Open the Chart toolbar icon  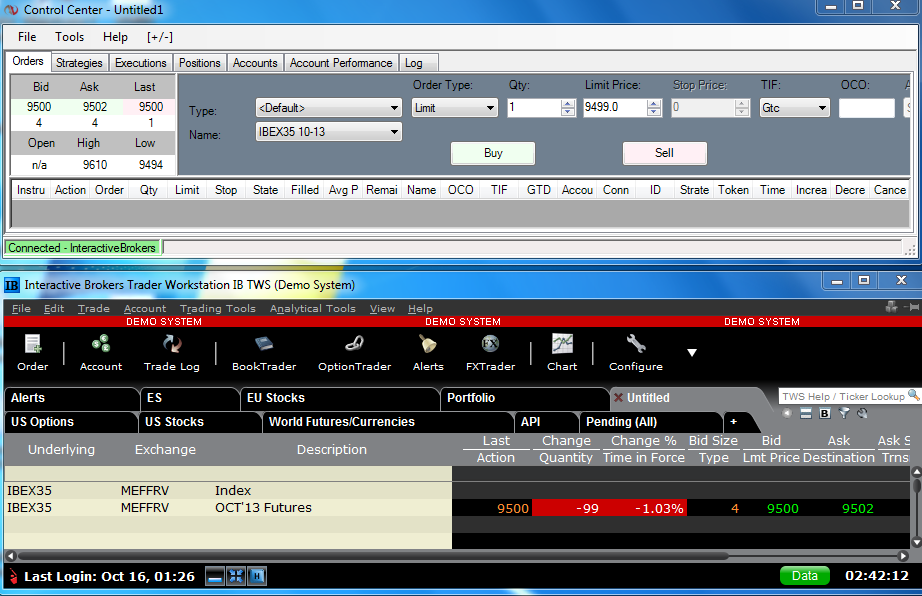(x=562, y=353)
